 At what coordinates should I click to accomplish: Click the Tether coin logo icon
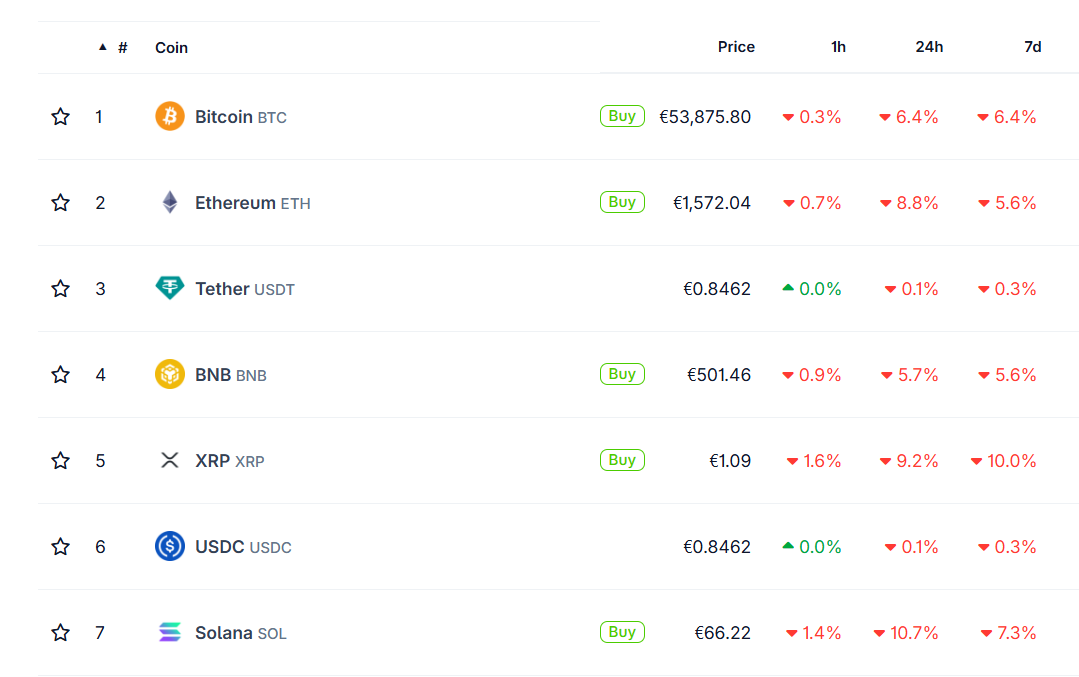tap(170, 289)
